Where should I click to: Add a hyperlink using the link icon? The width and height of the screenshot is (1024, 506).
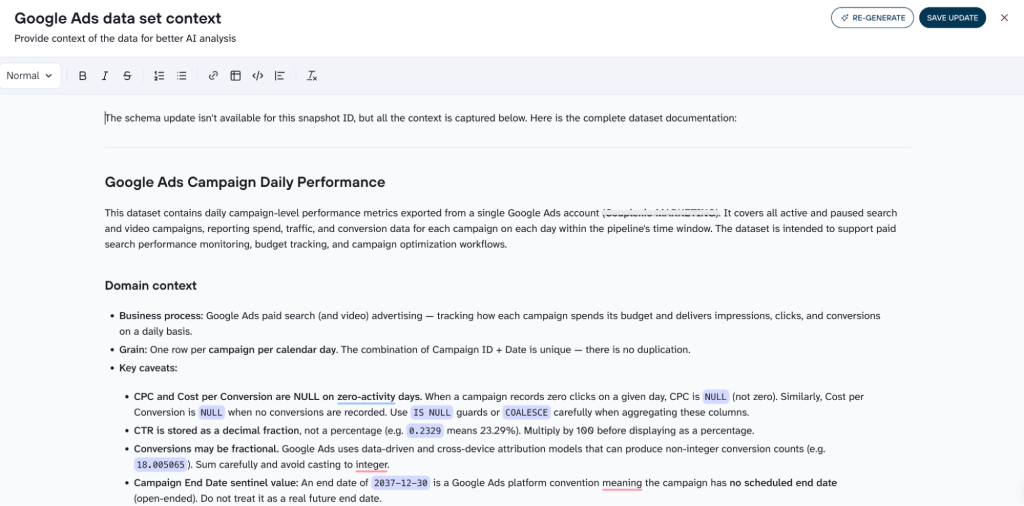213,76
